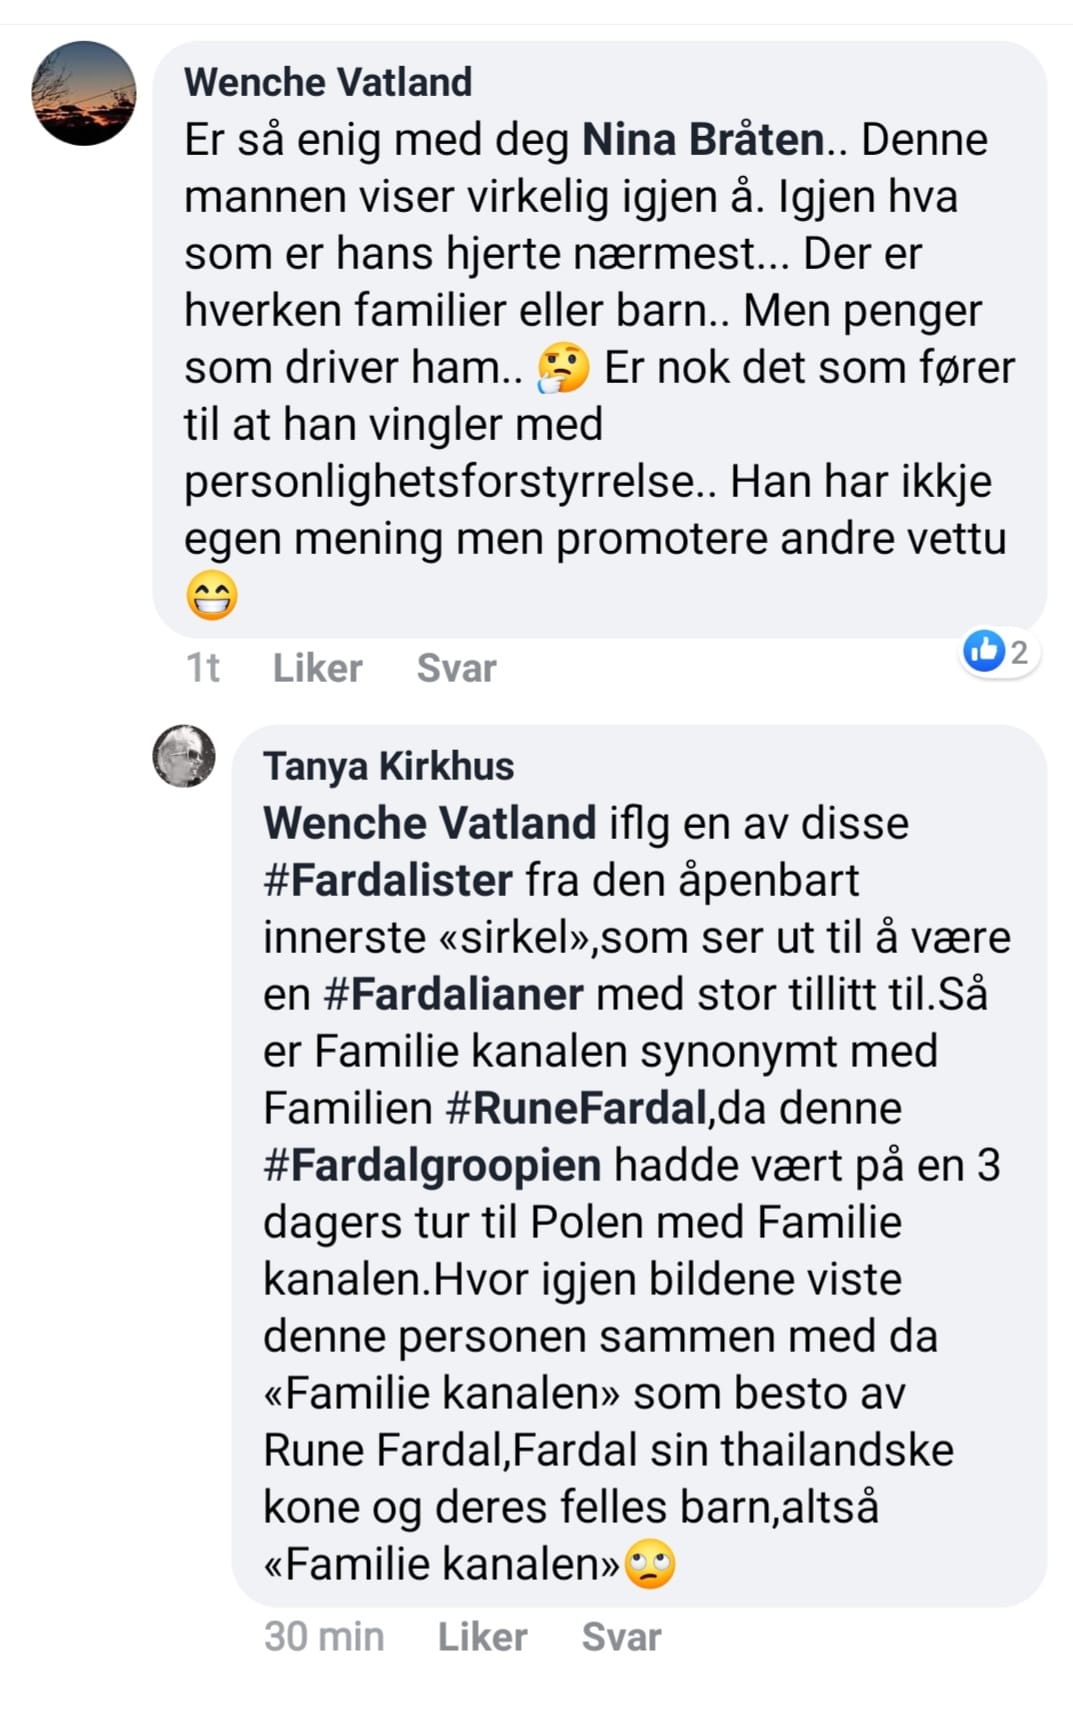1073x1735 pixels.
Task: View the reaction count of 2
Action: [1019, 652]
